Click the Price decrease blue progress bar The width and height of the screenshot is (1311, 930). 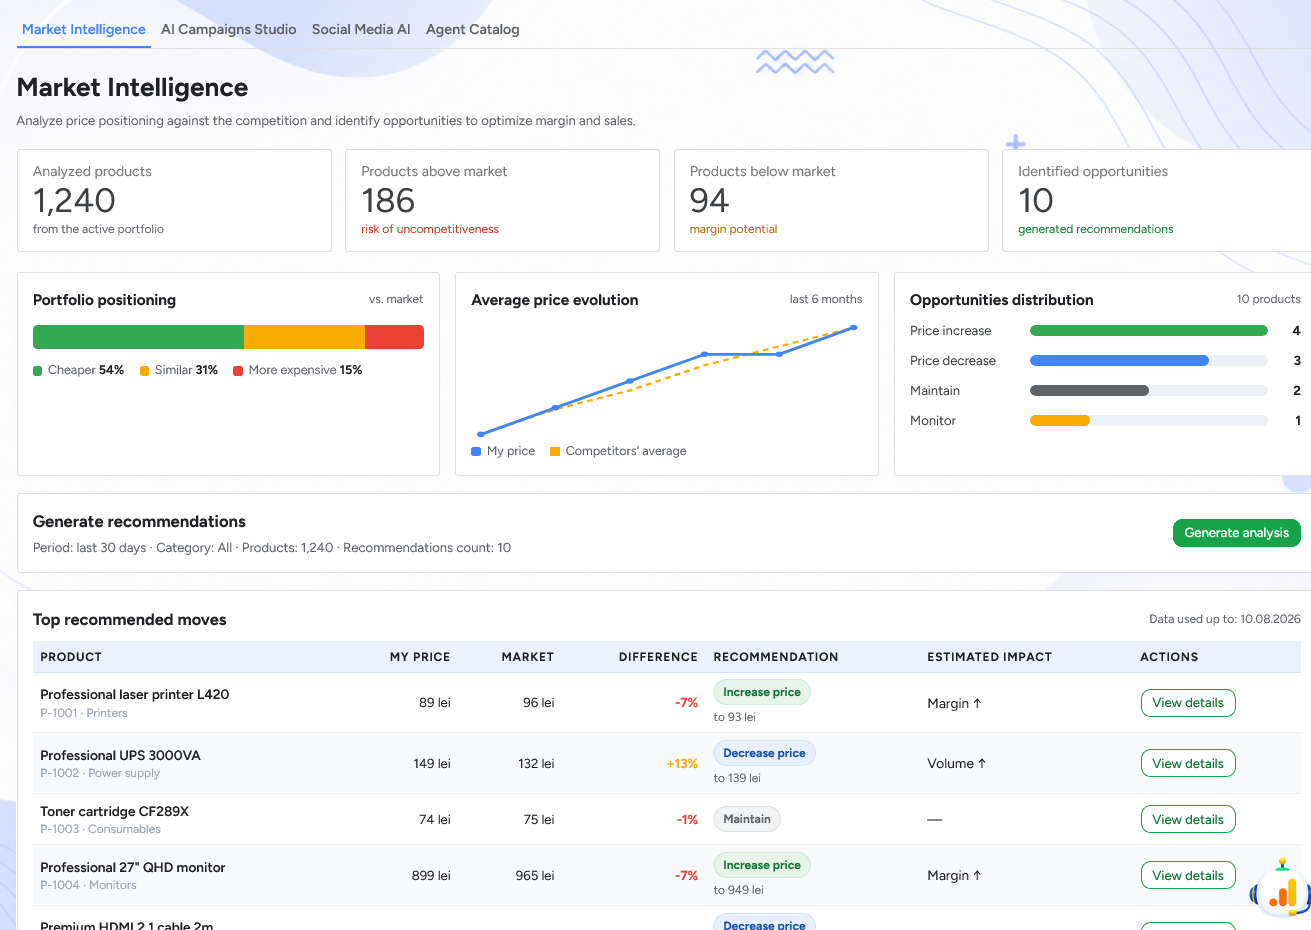click(1119, 361)
